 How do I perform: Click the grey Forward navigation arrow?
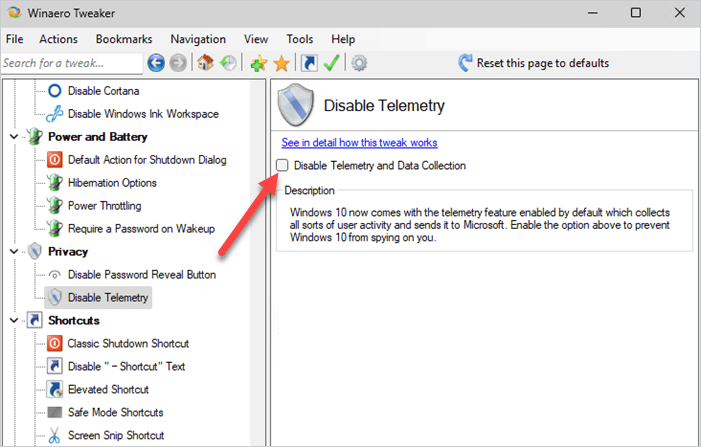click(178, 63)
